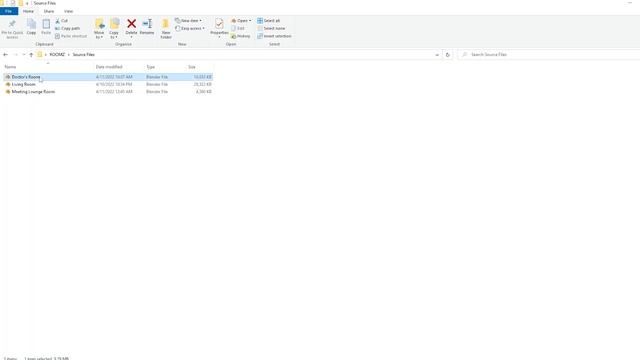Switch to the View ribbon tab
The width and height of the screenshot is (640, 360).
69,11
